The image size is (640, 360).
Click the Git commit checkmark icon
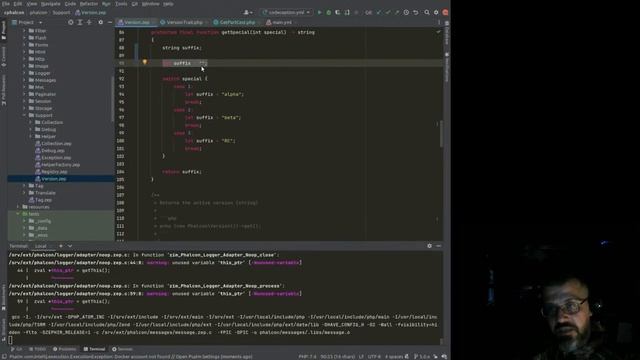(x=388, y=13)
